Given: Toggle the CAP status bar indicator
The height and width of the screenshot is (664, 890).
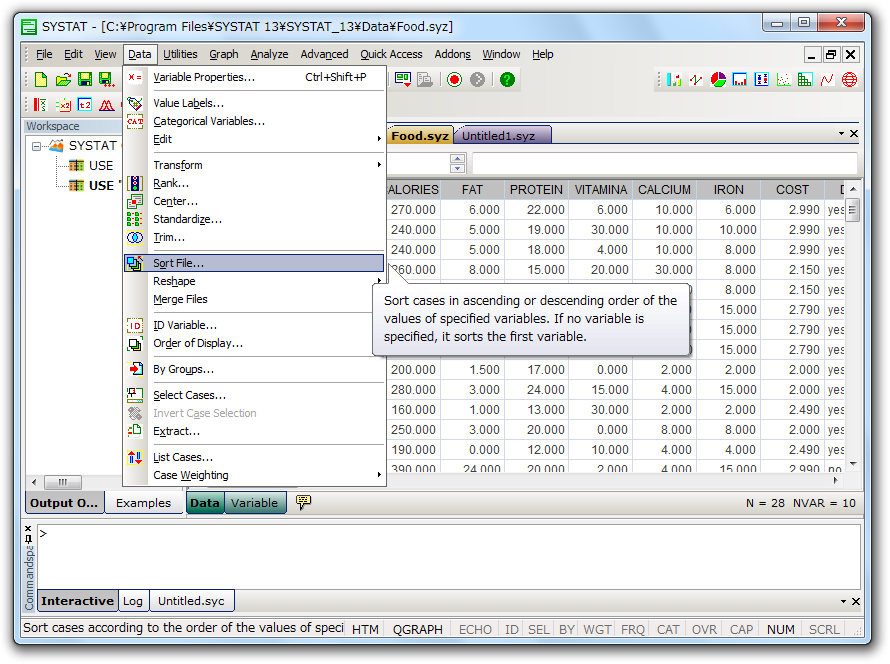Looking at the screenshot, I should (741, 629).
